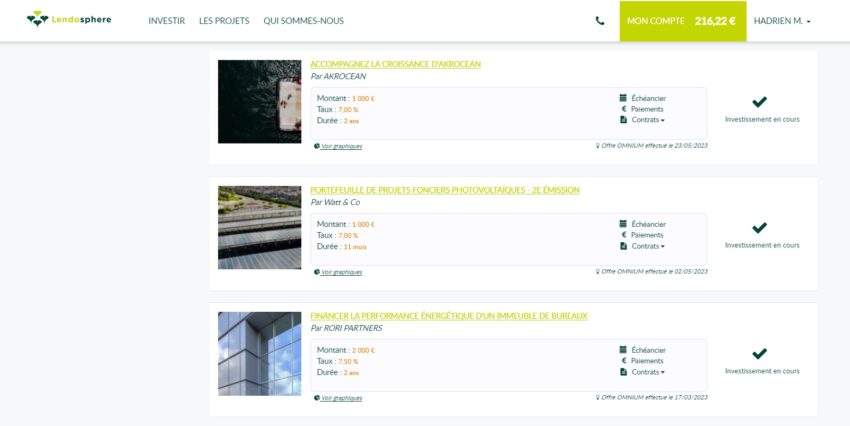The image size is (850, 426).
Task: Expand Contrats dropdown arrow for RORI PARTNERS
Action: (x=662, y=372)
